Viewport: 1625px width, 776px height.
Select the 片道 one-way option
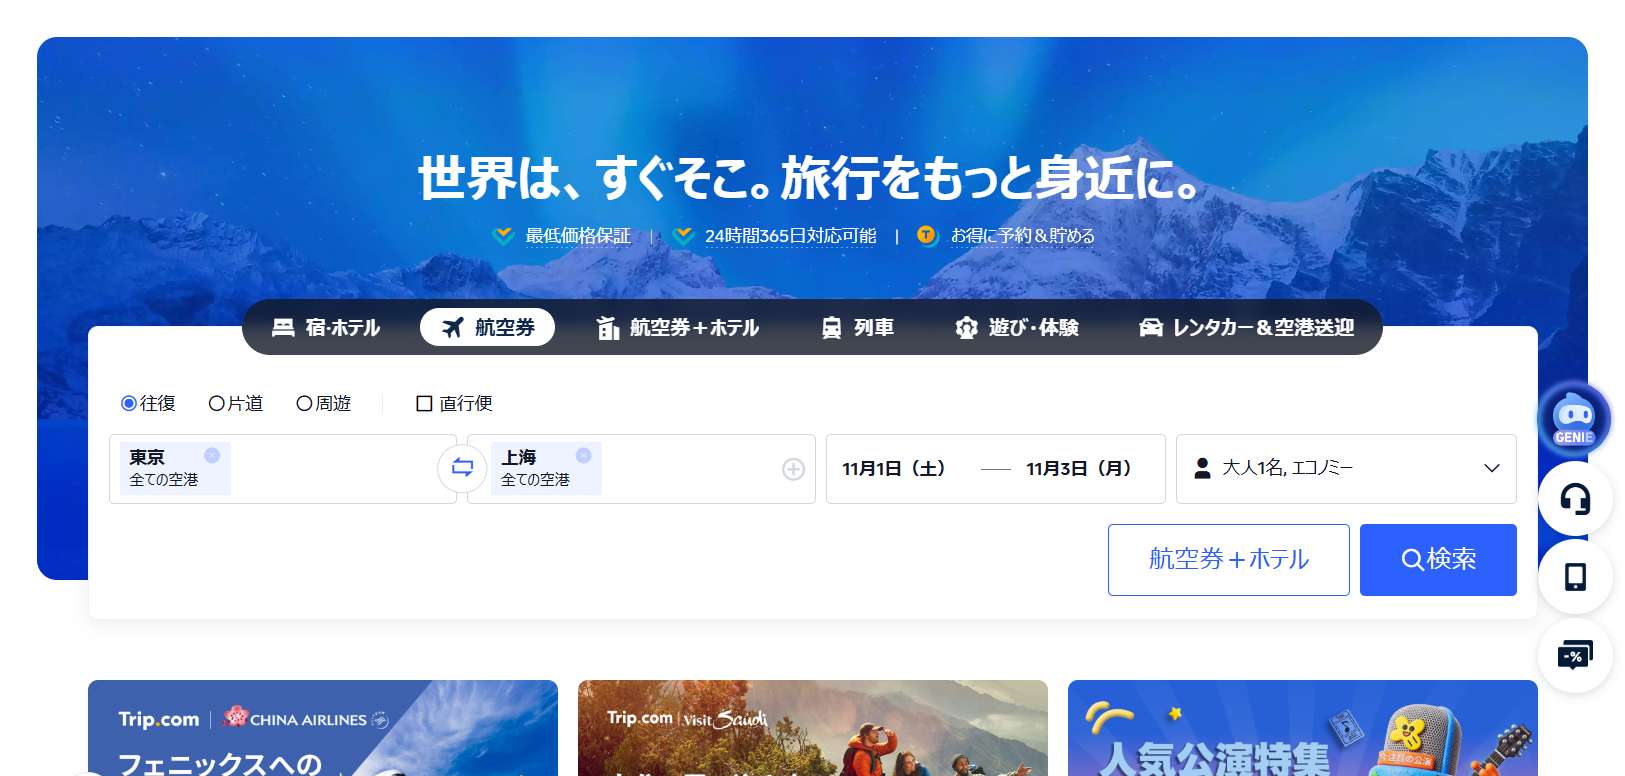pyautogui.click(x=236, y=403)
